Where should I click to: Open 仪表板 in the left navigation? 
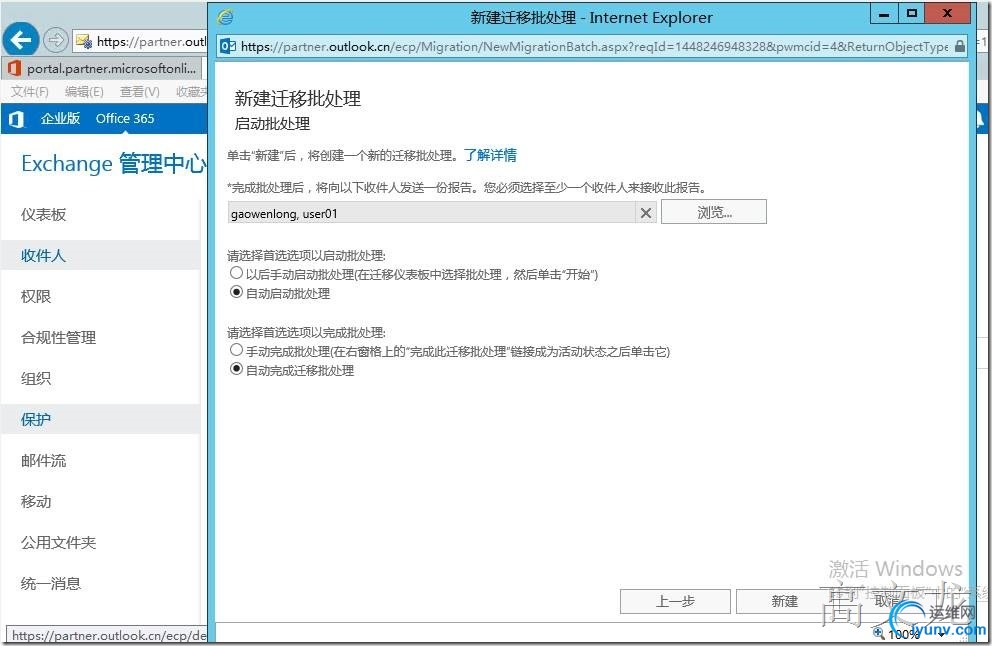(43, 214)
